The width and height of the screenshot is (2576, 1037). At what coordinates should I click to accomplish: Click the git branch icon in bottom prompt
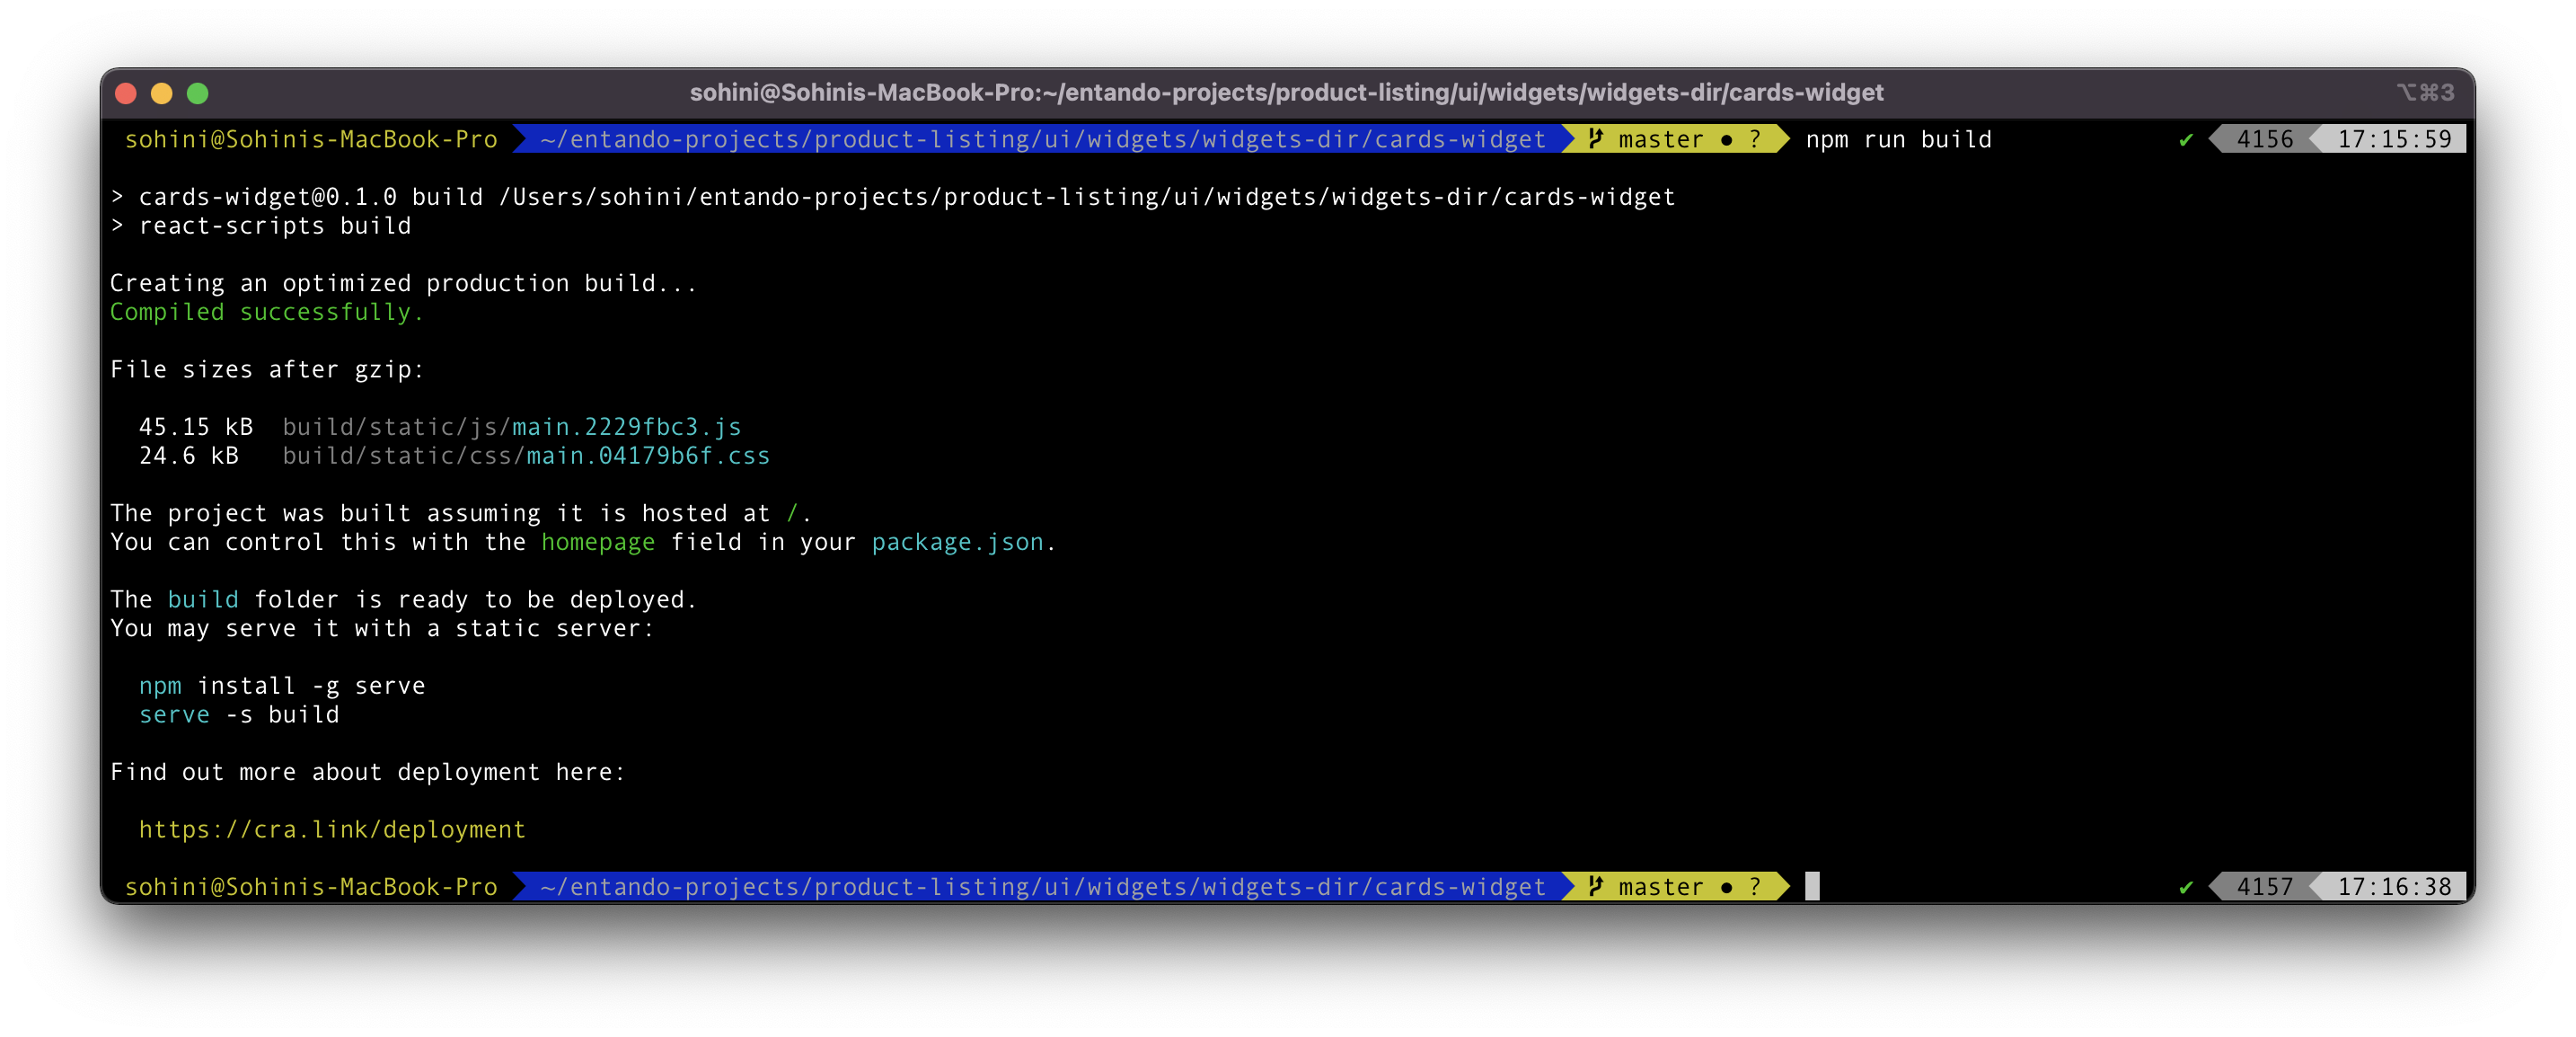point(1596,886)
